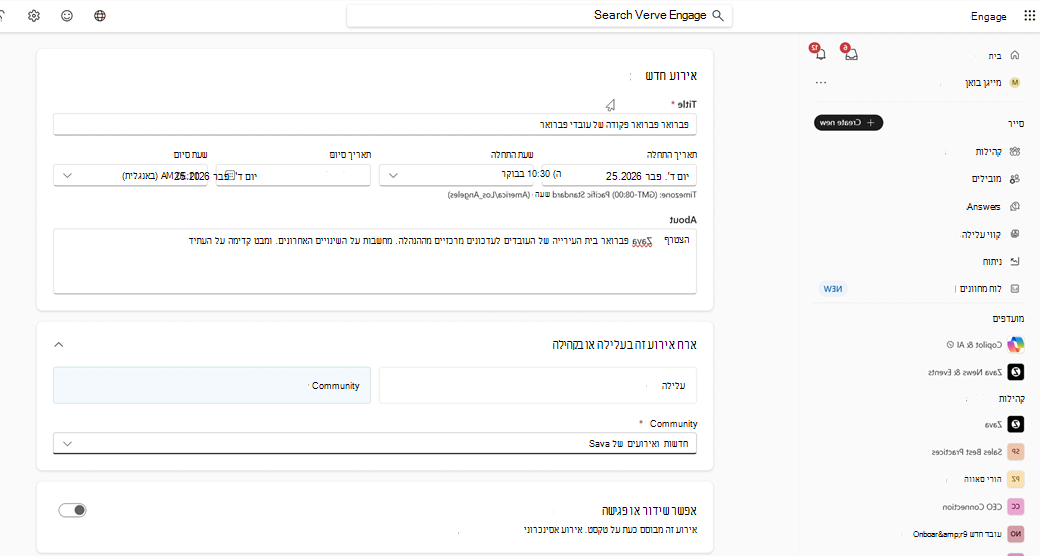Click the Timezone Pacific Standard text
Screen dimensions: 1040x556
coord(571,195)
